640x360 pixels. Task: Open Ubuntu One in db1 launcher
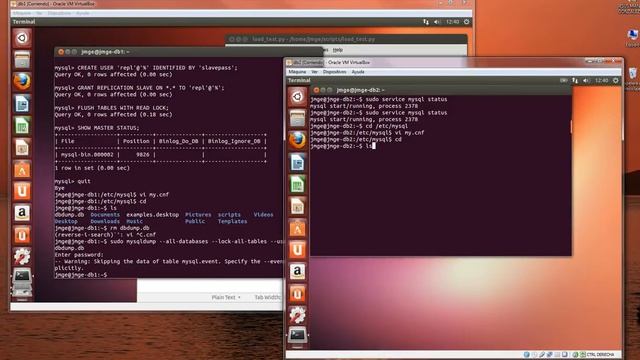coord(22,191)
